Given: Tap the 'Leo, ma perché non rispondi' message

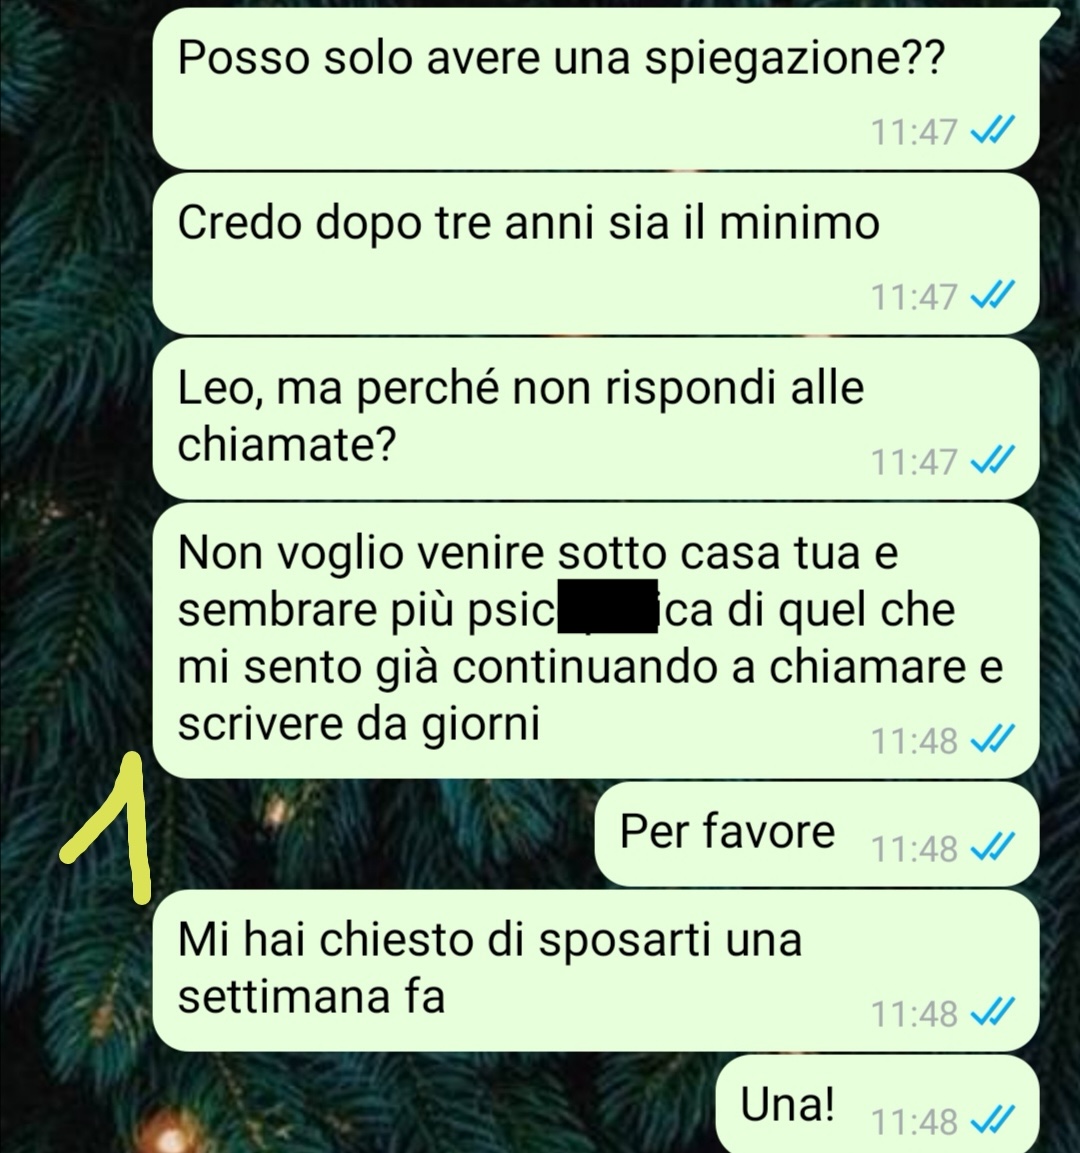Looking at the screenshot, I should point(596,418).
